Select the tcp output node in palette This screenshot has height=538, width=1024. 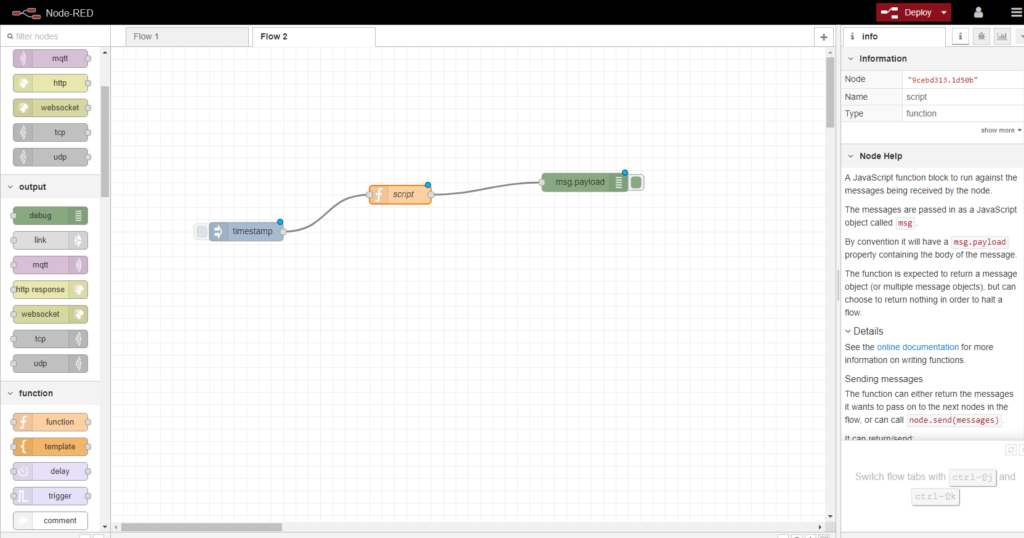pyautogui.click(x=50, y=339)
